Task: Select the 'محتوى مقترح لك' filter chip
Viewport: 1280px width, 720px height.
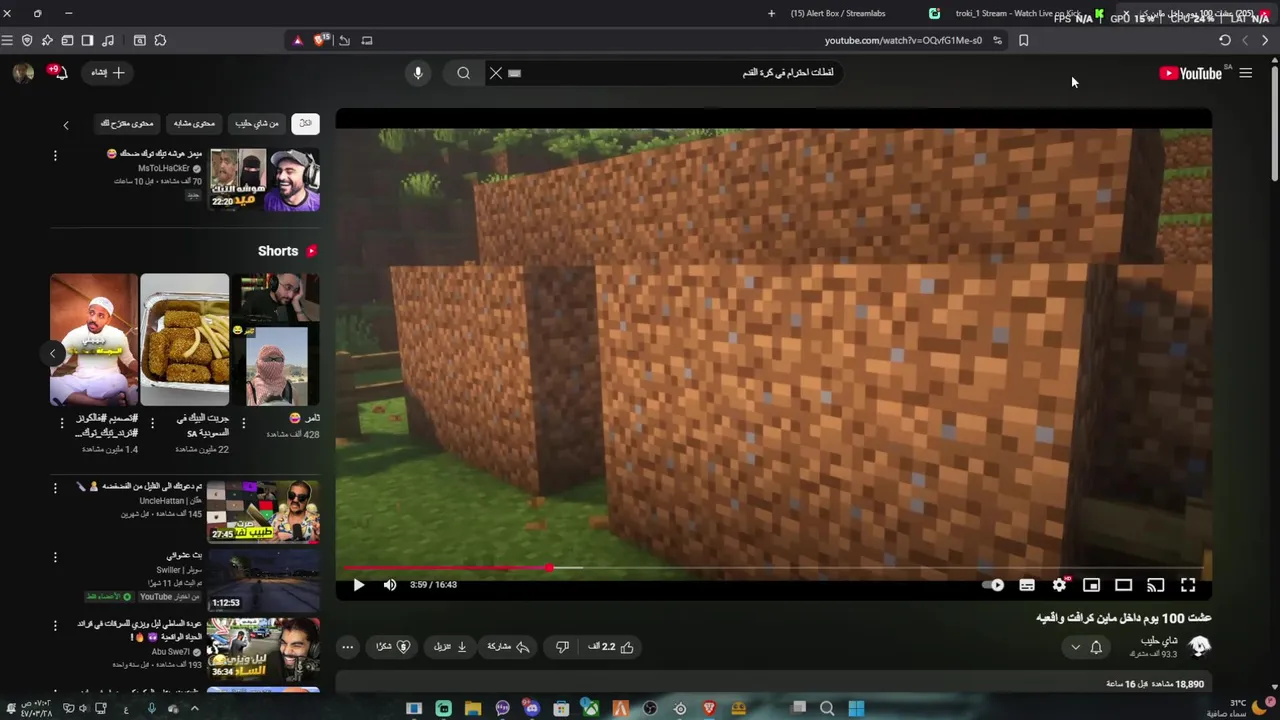Action: tap(127, 123)
